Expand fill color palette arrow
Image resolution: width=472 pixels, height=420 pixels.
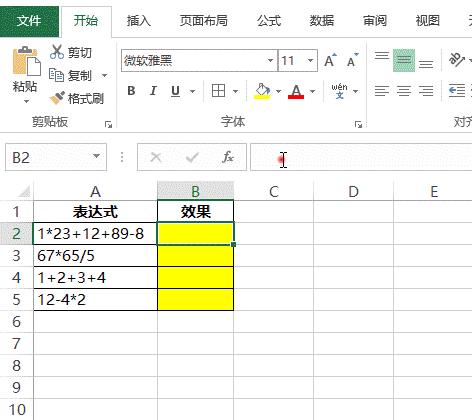278,91
